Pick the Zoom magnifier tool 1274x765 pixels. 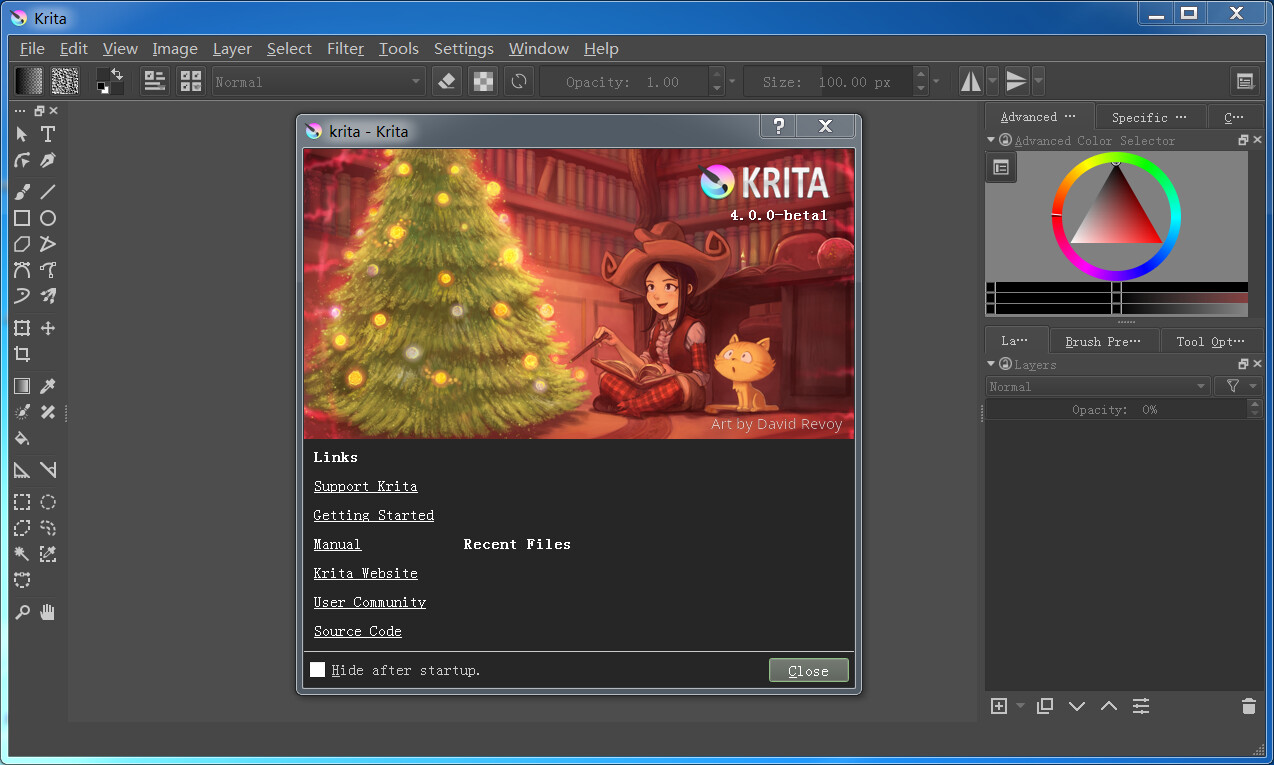[21, 612]
